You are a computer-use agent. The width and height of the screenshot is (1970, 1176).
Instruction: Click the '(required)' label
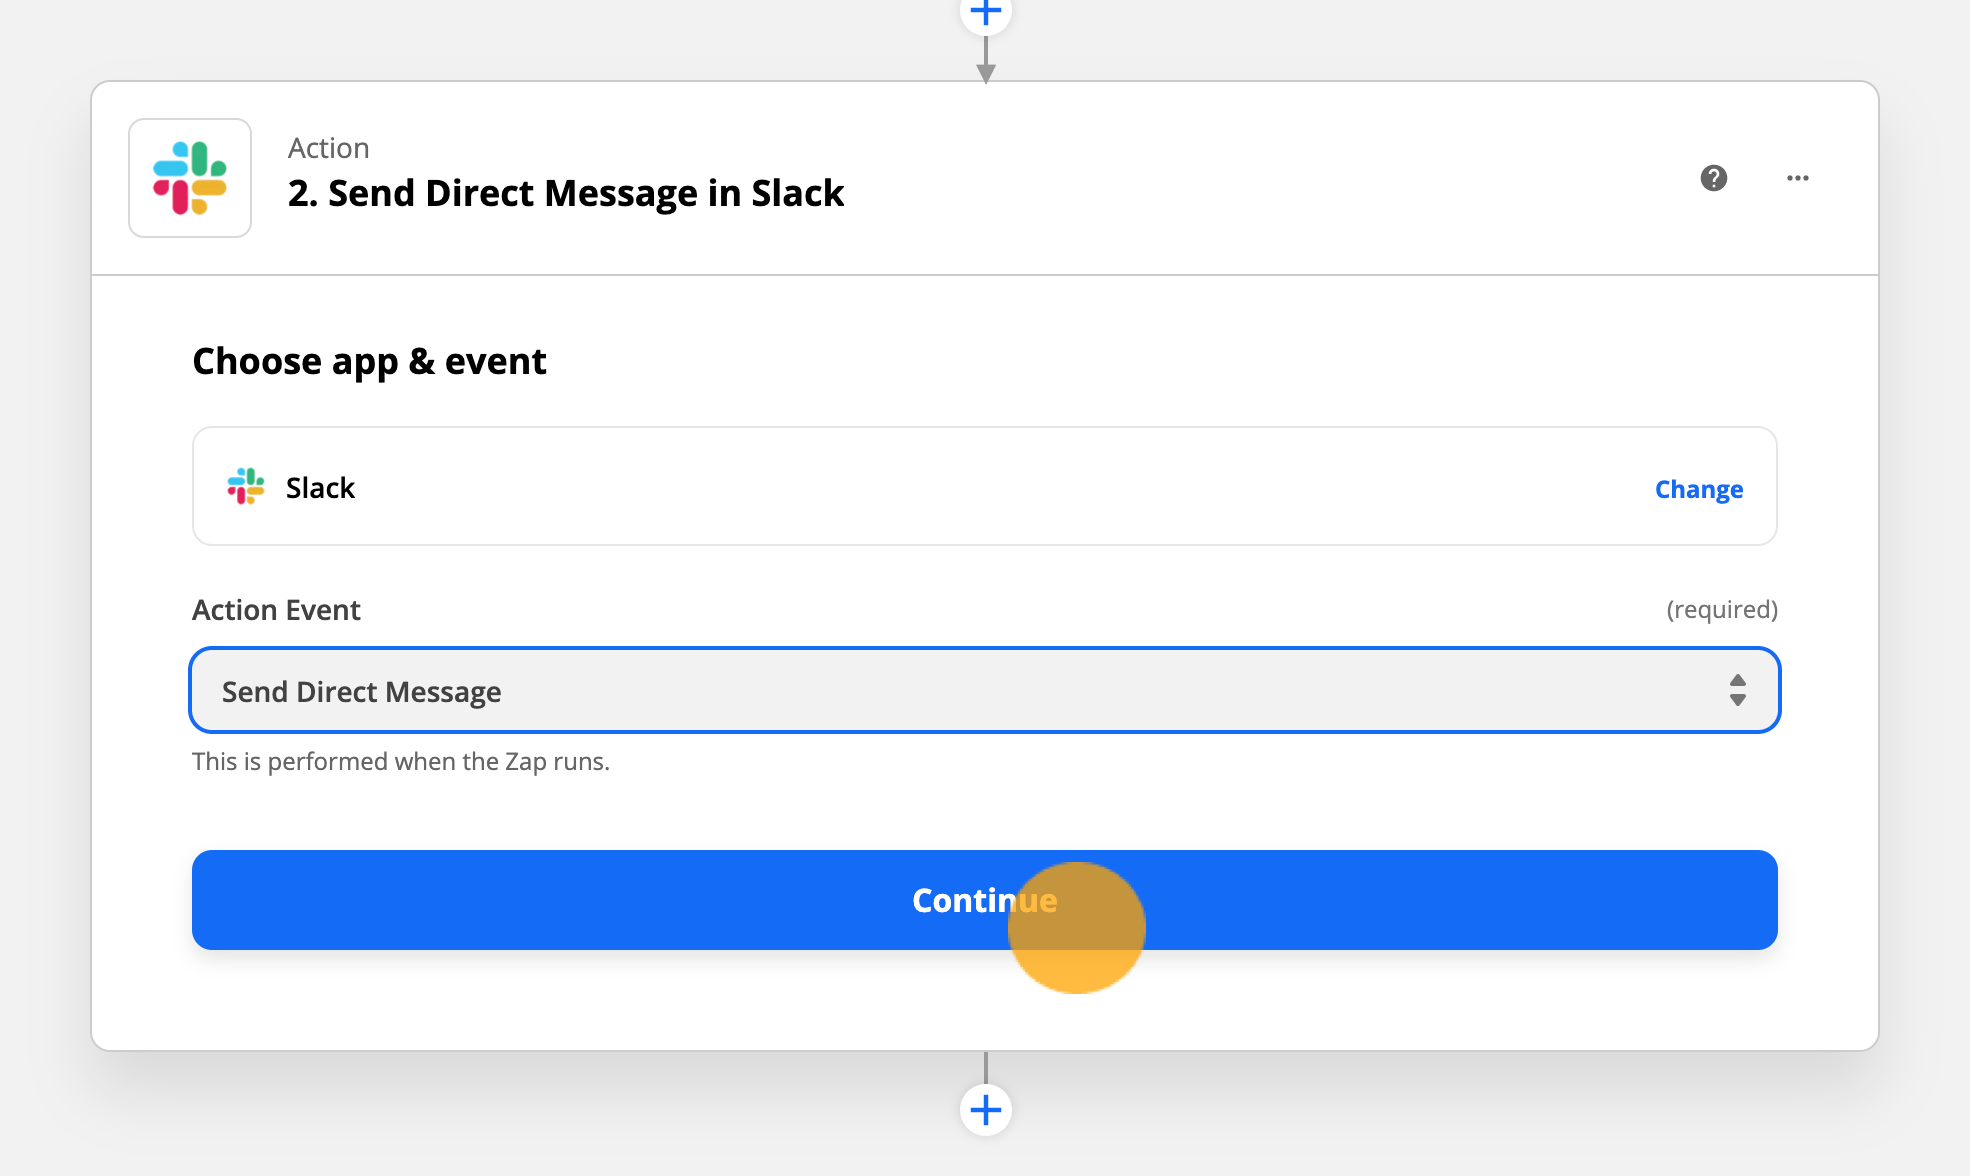click(1722, 610)
